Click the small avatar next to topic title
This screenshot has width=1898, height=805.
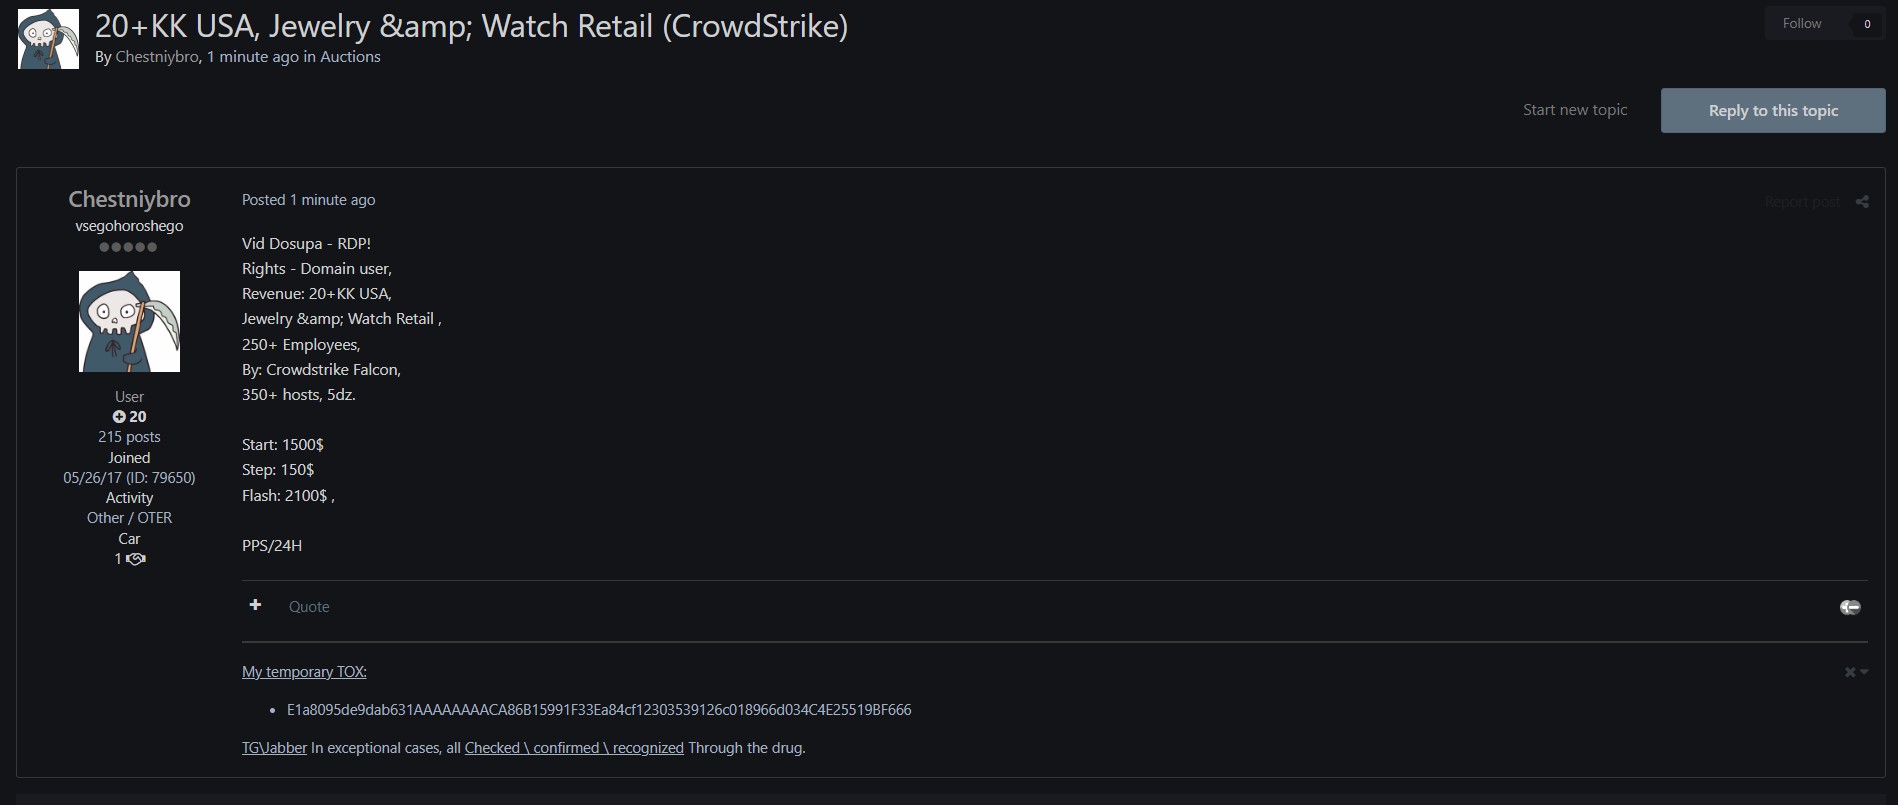pos(48,39)
